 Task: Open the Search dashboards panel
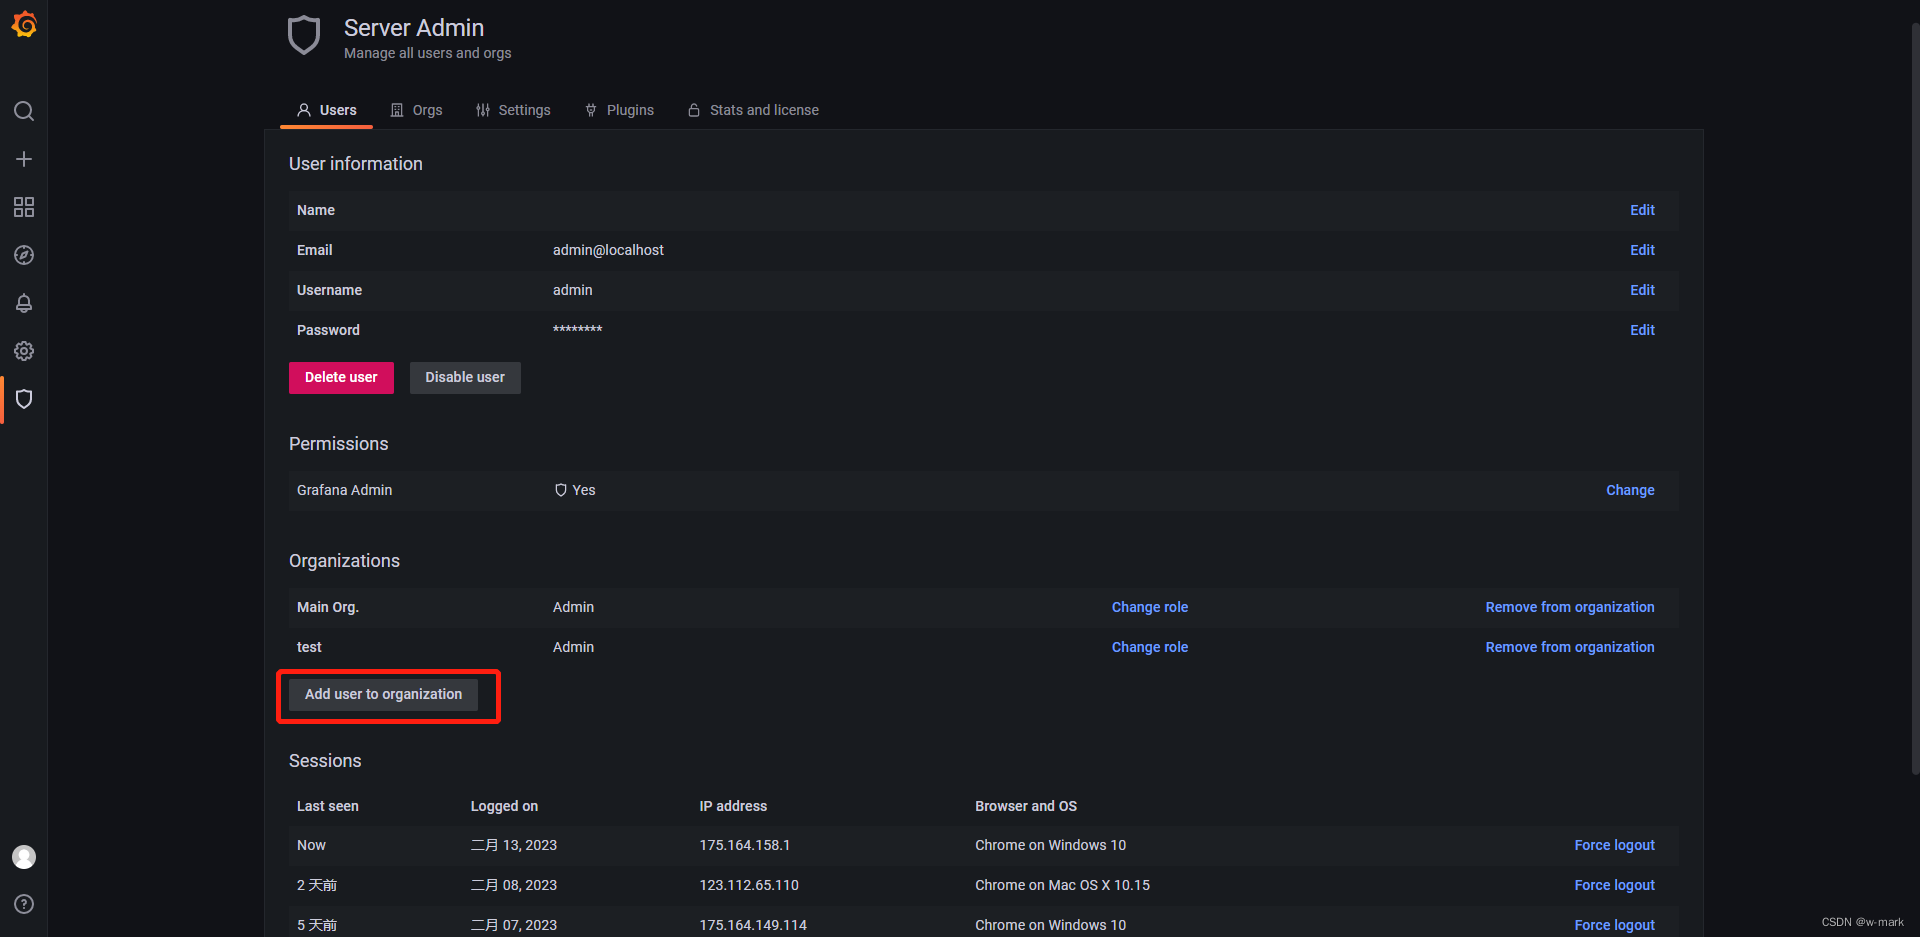[x=24, y=111]
